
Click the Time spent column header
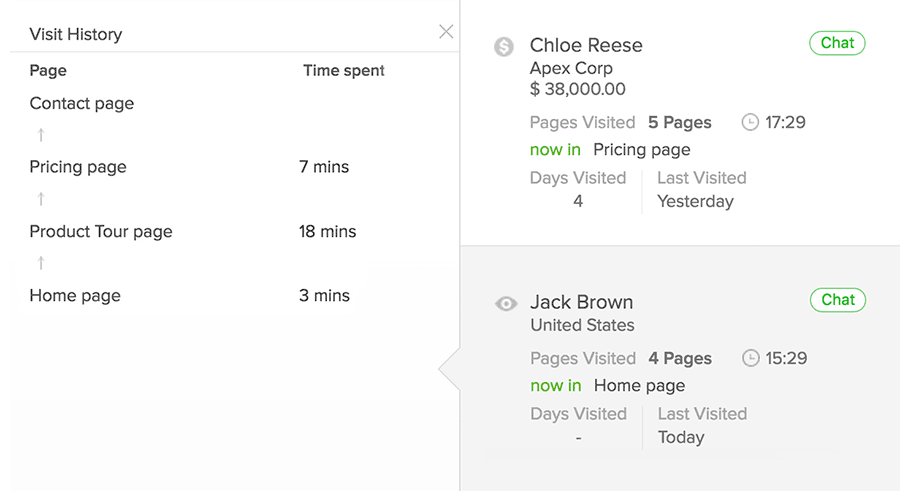coord(343,71)
